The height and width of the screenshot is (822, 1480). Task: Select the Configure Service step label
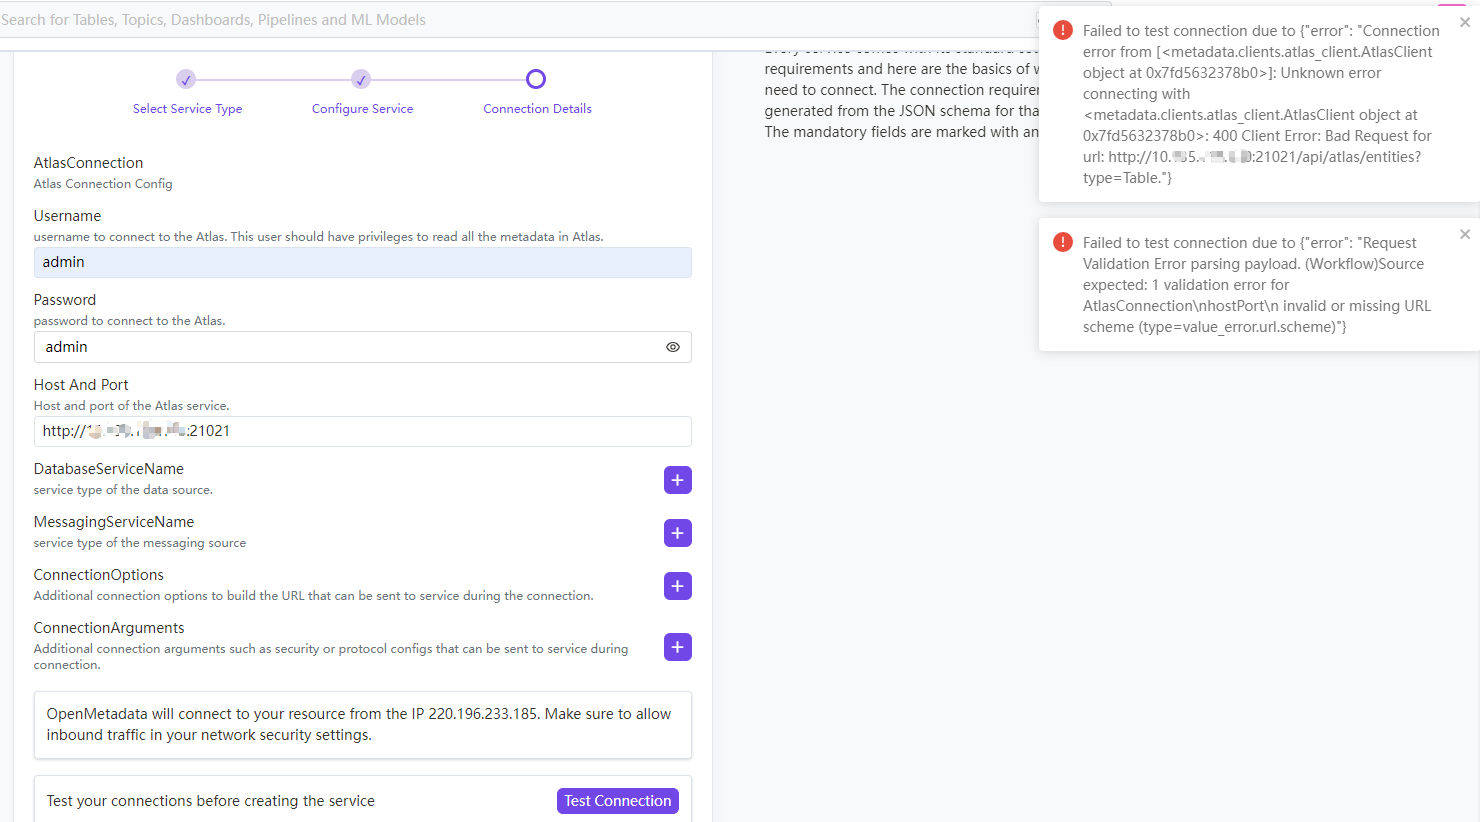362,108
